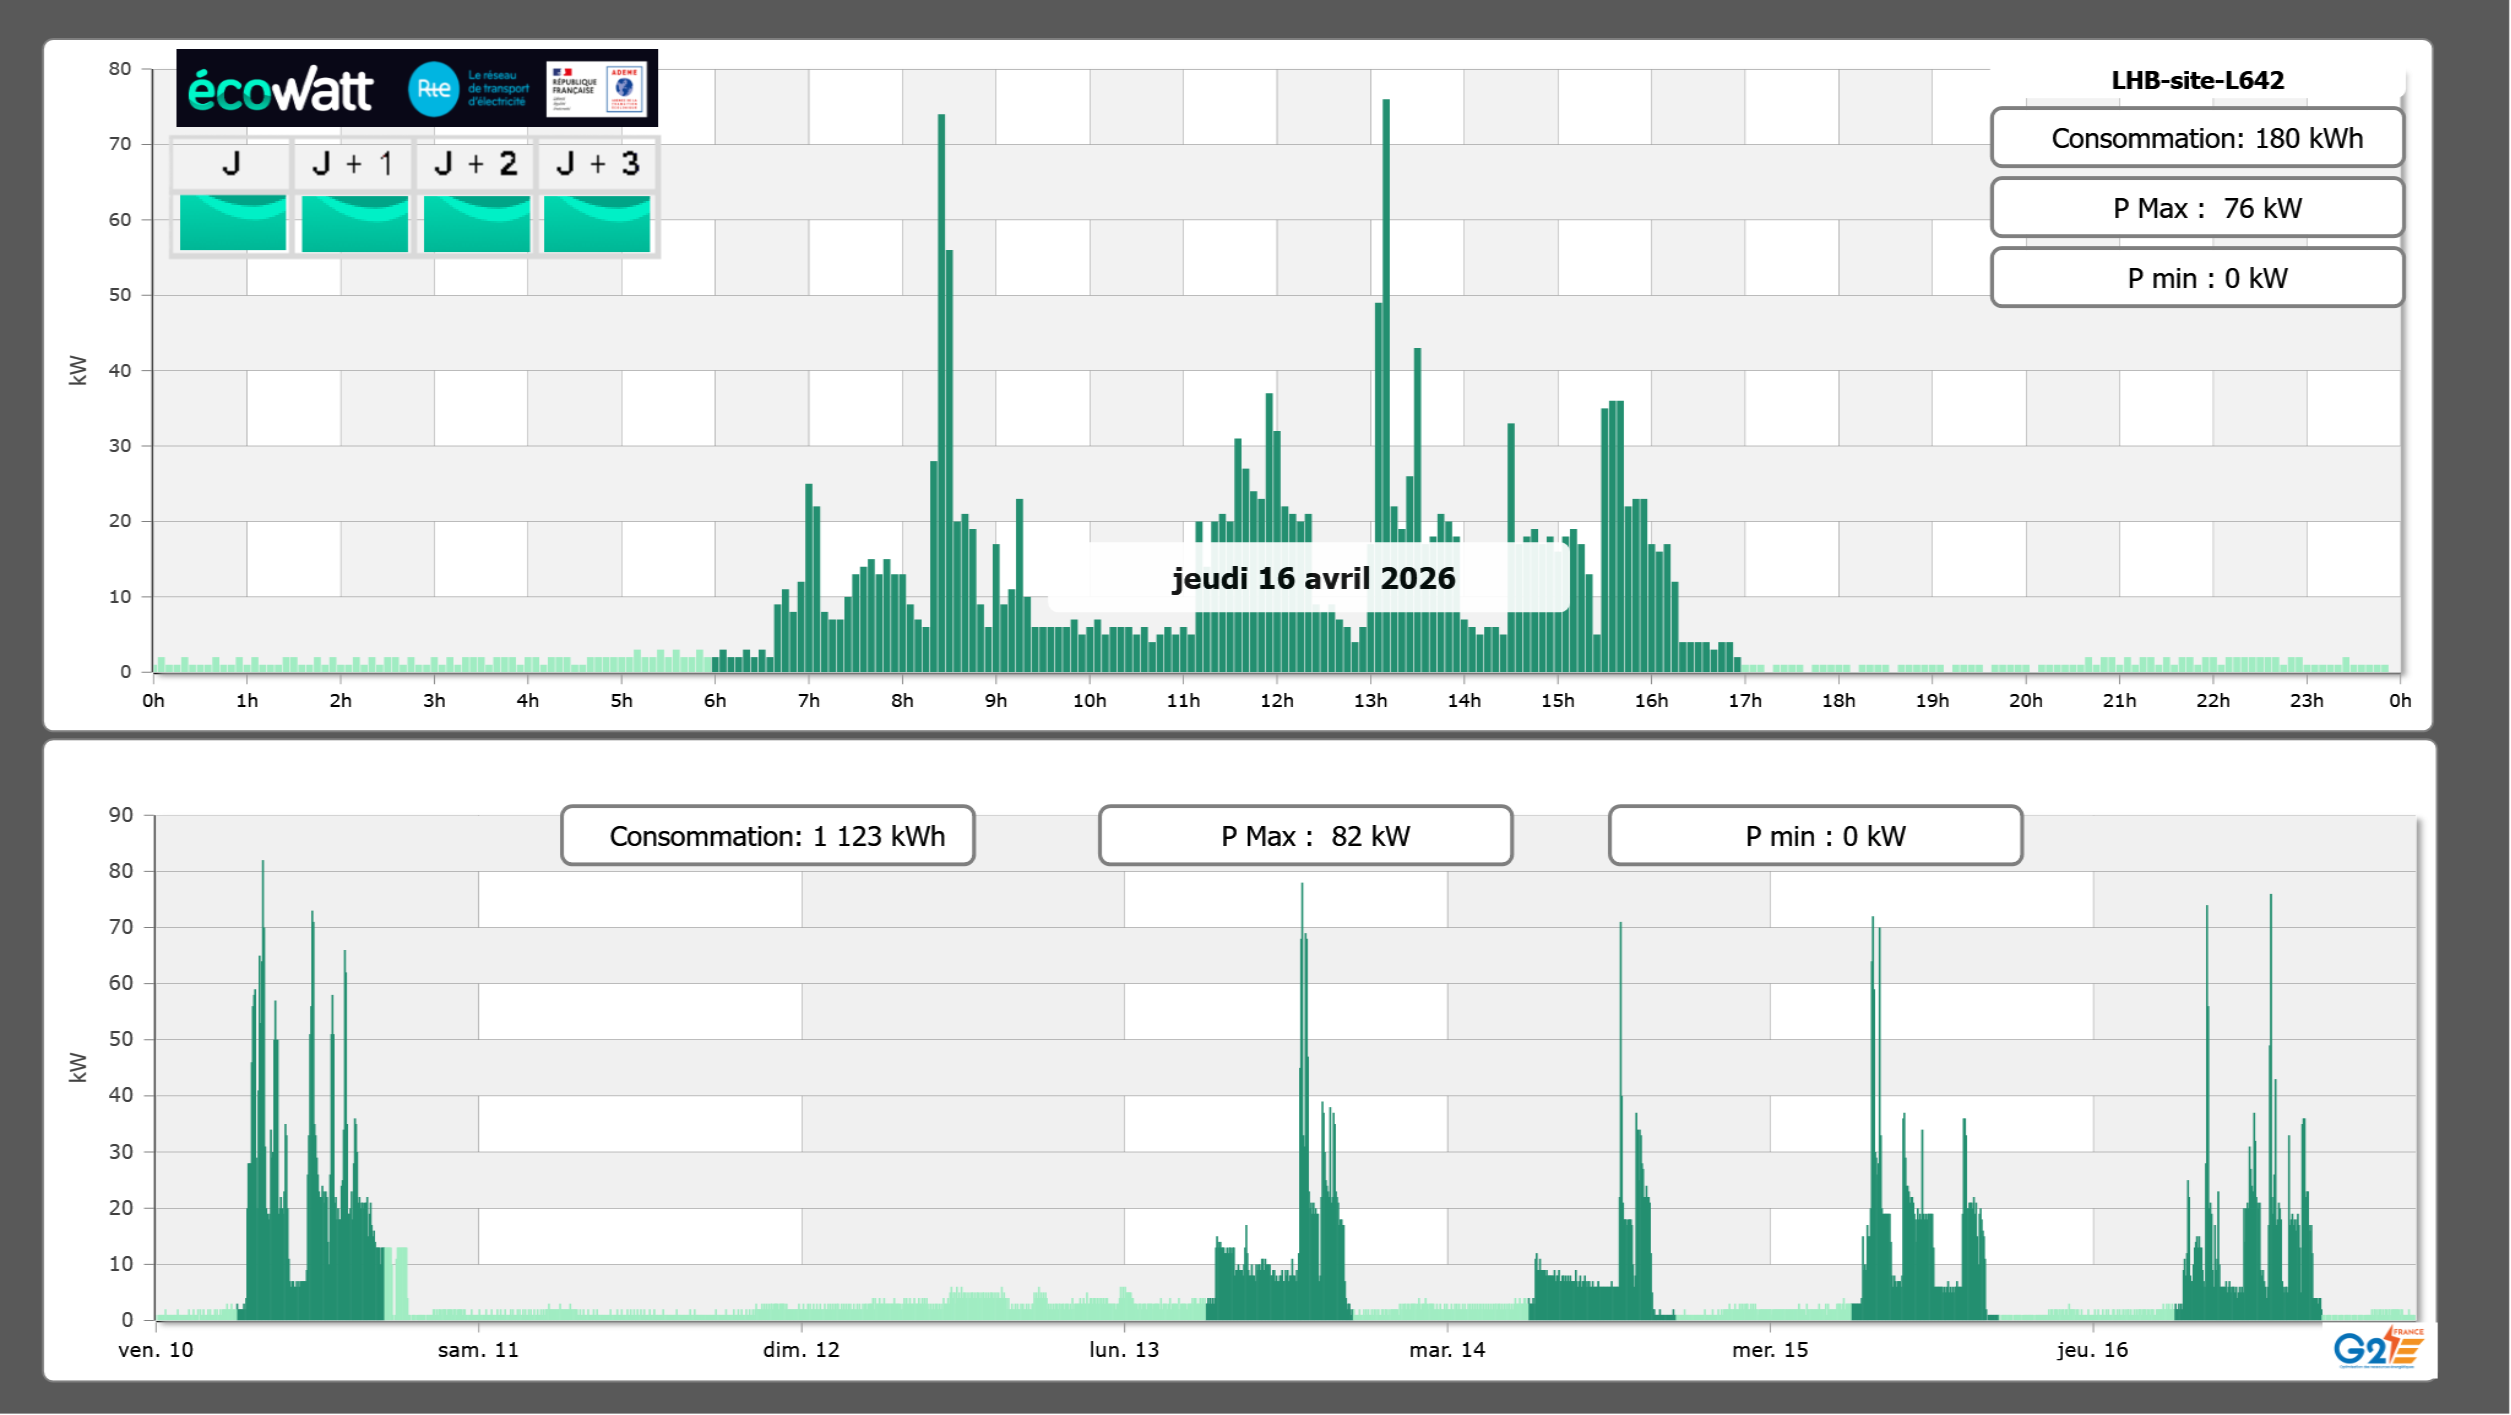Click the green signal icon under J + 3

[x=597, y=223]
